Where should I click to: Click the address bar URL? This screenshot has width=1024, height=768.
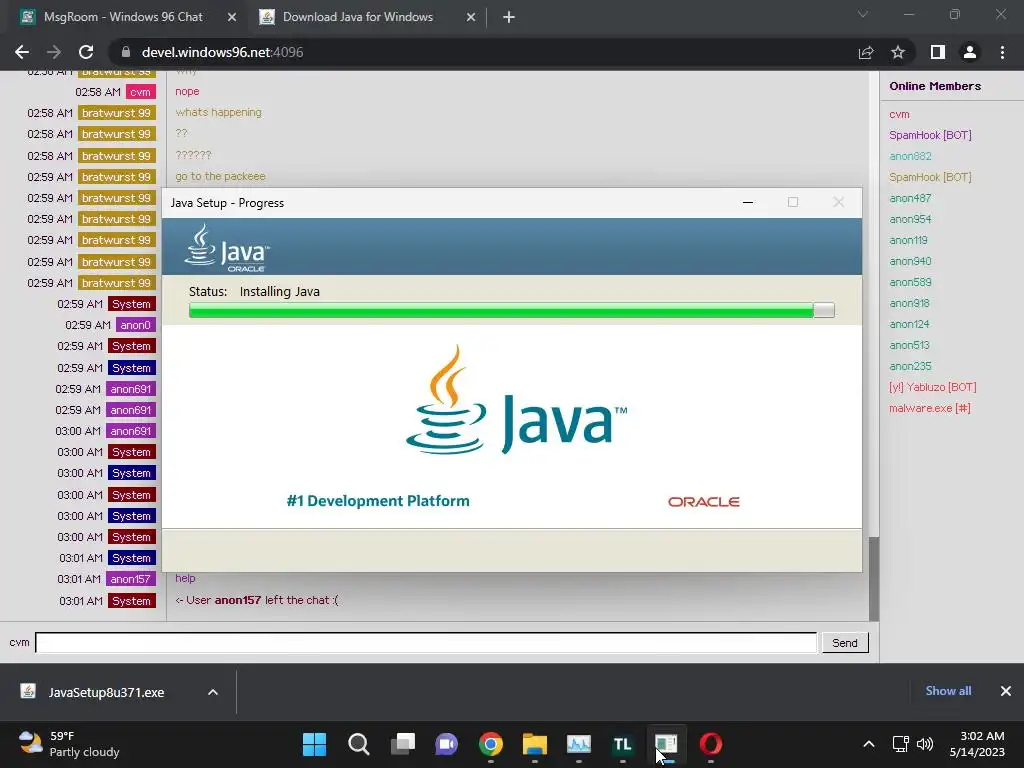click(222, 52)
